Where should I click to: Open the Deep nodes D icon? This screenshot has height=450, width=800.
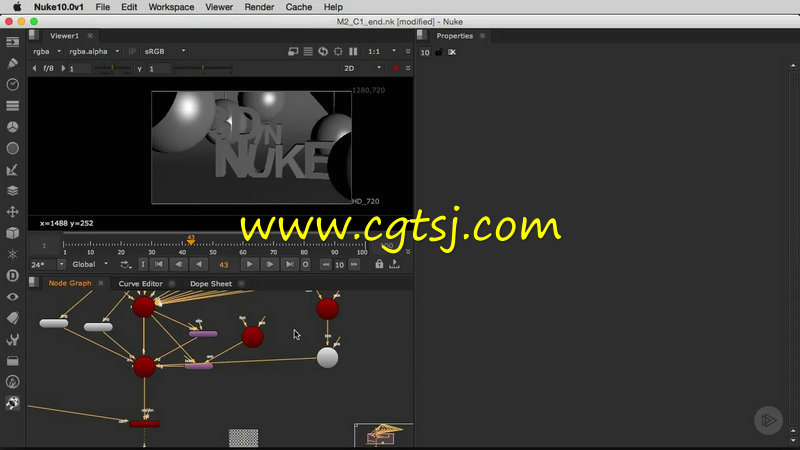pyautogui.click(x=13, y=276)
